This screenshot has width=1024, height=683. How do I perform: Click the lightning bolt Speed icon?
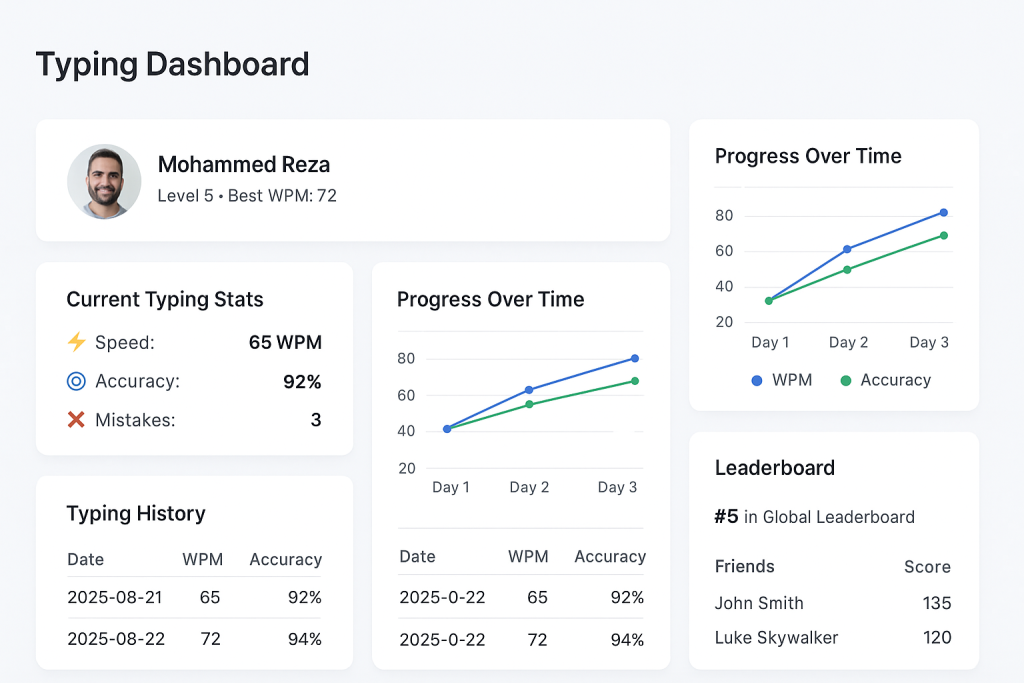(76, 342)
